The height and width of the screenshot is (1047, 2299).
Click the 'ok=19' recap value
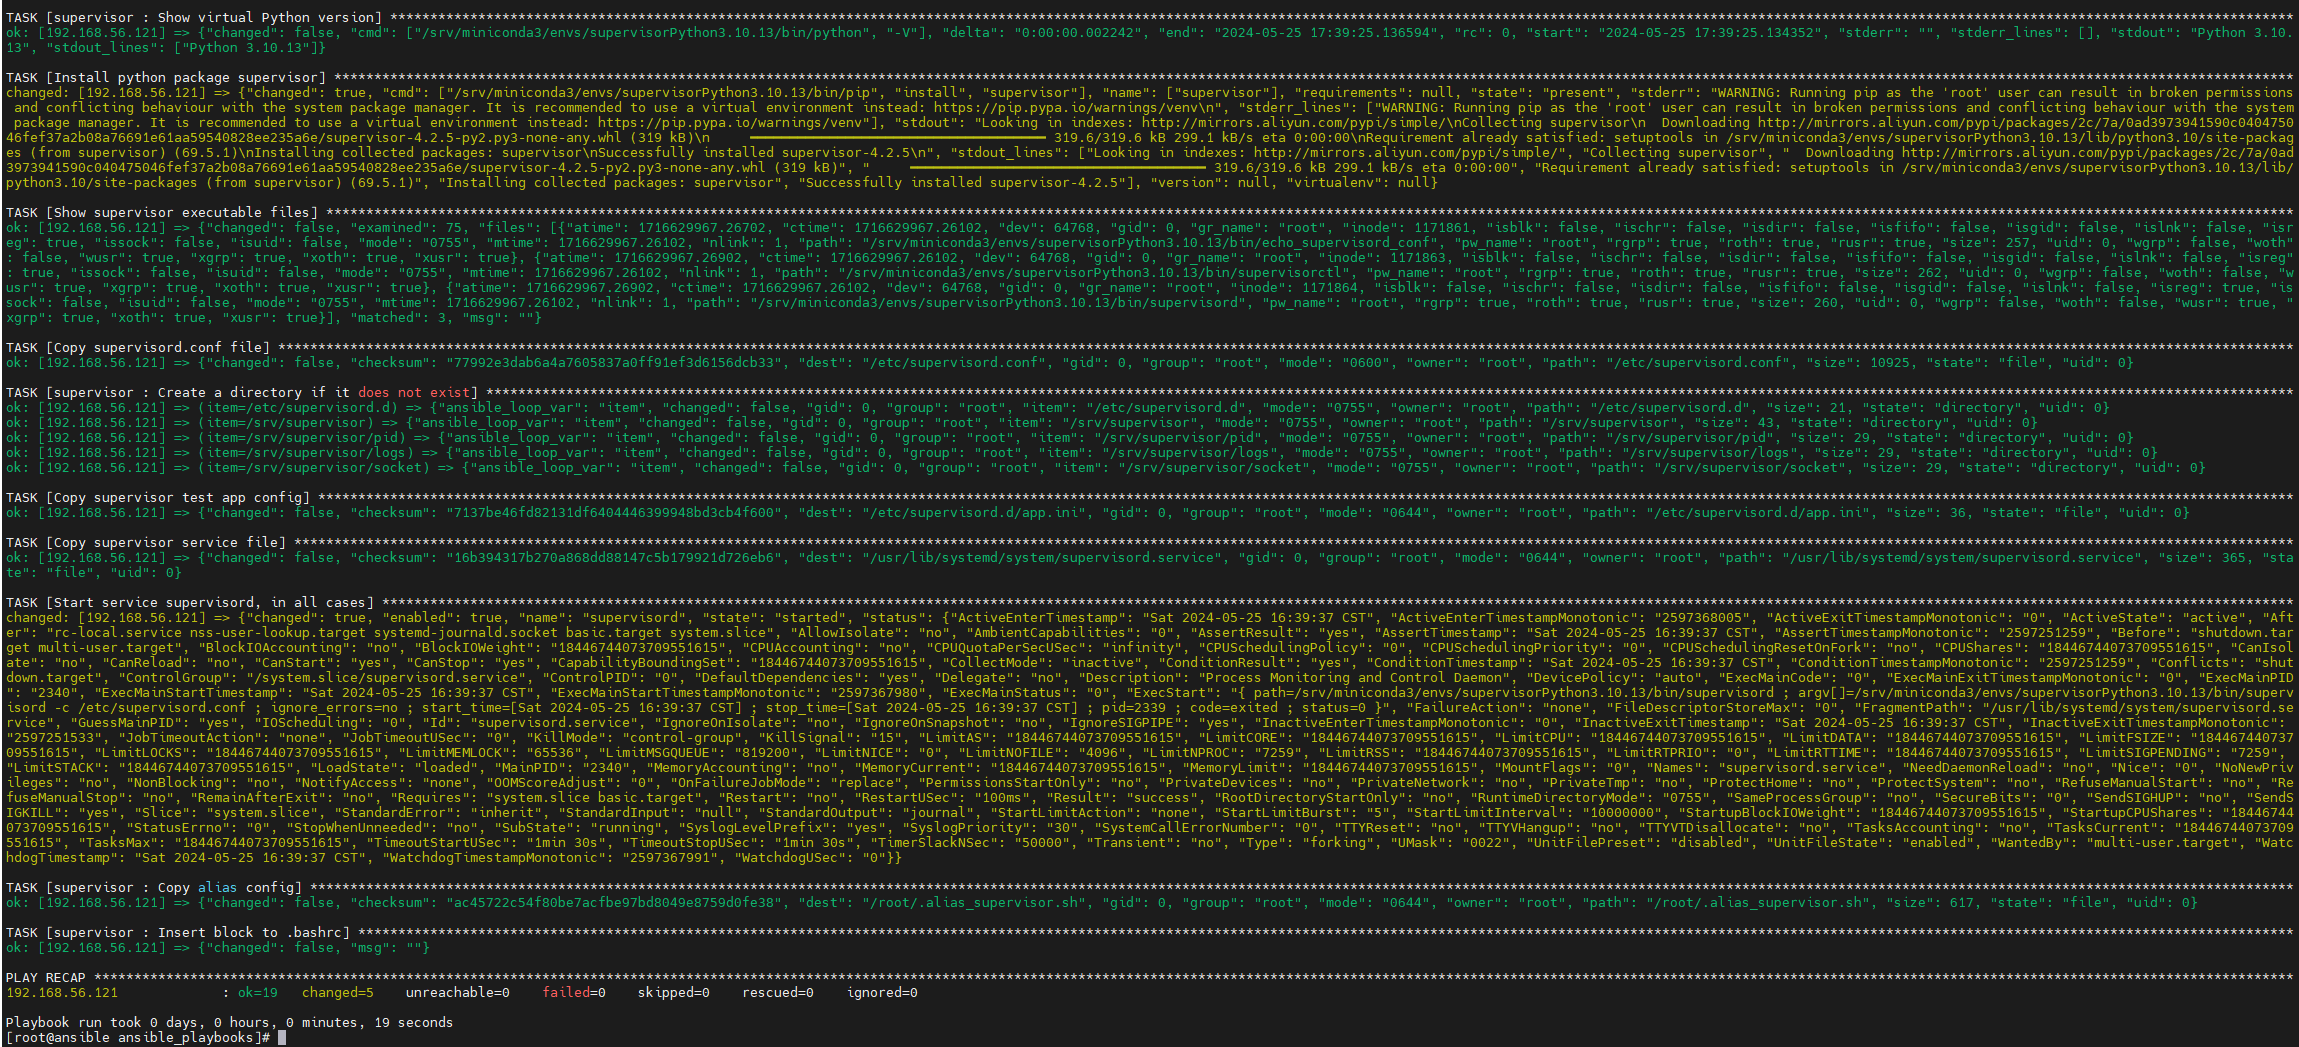point(258,992)
